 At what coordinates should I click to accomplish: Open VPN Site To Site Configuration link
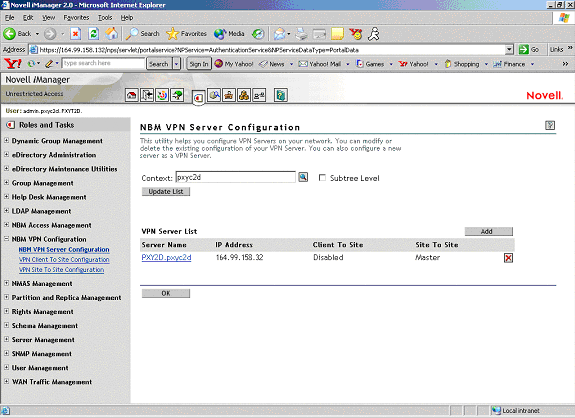(x=62, y=270)
